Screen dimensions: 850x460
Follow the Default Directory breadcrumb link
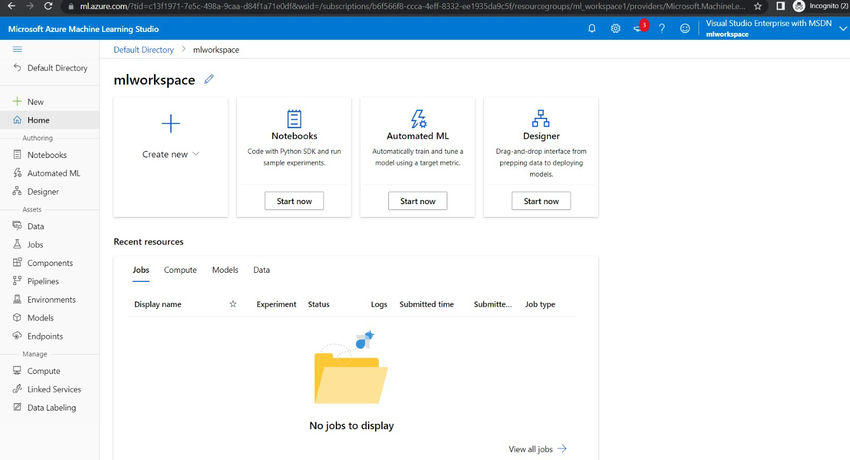click(x=144, y=49)
